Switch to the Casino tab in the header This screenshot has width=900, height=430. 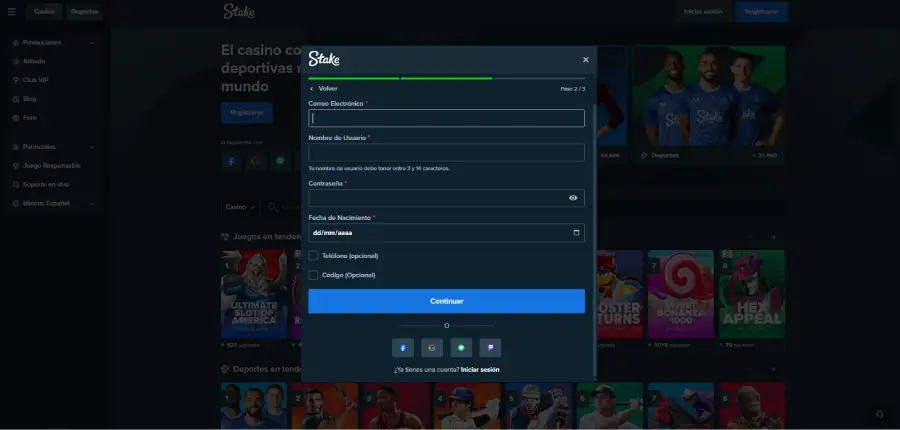[x=44, y=11]
